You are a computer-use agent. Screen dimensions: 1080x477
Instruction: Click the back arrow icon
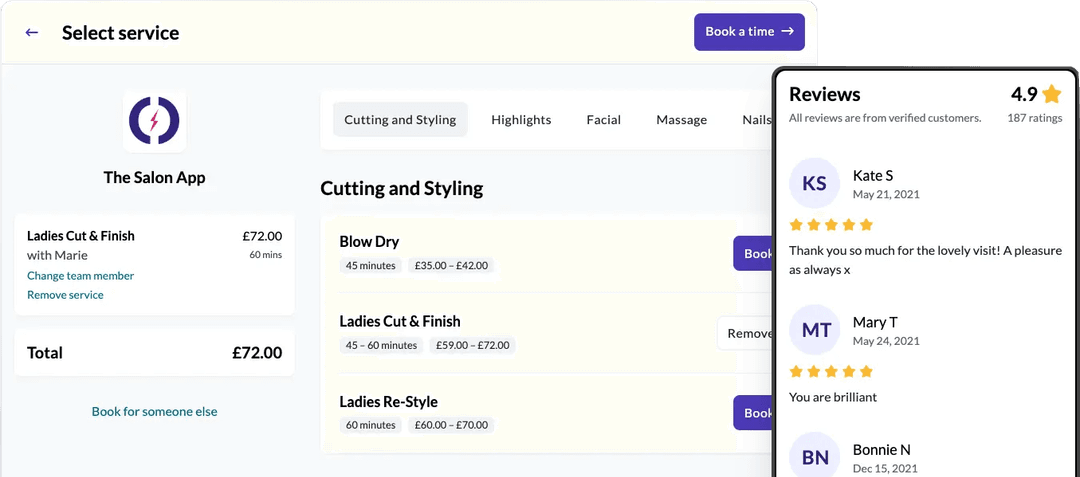click(32, 32)
